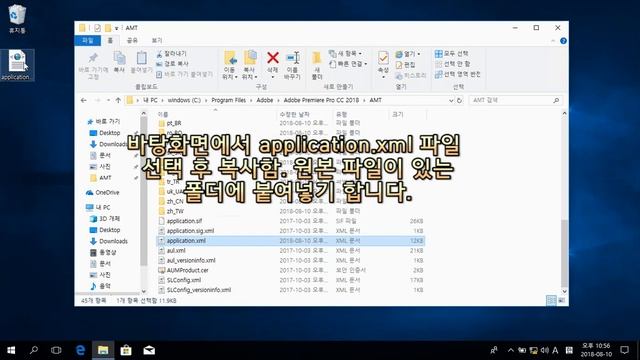Click windows (C:) in the address path
The width and height of the screenshot is (640, 360).
click(x=184, y=100)
